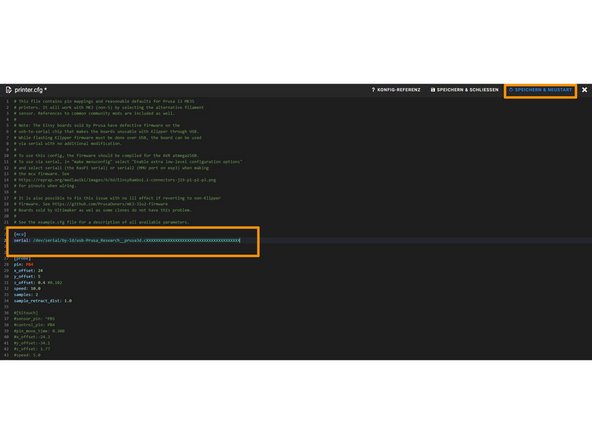The height and width of the screenshot is (444, 592).
Task: Click the speed: 10.0 line
Action: pyautogui.click(x=27, y=288)
